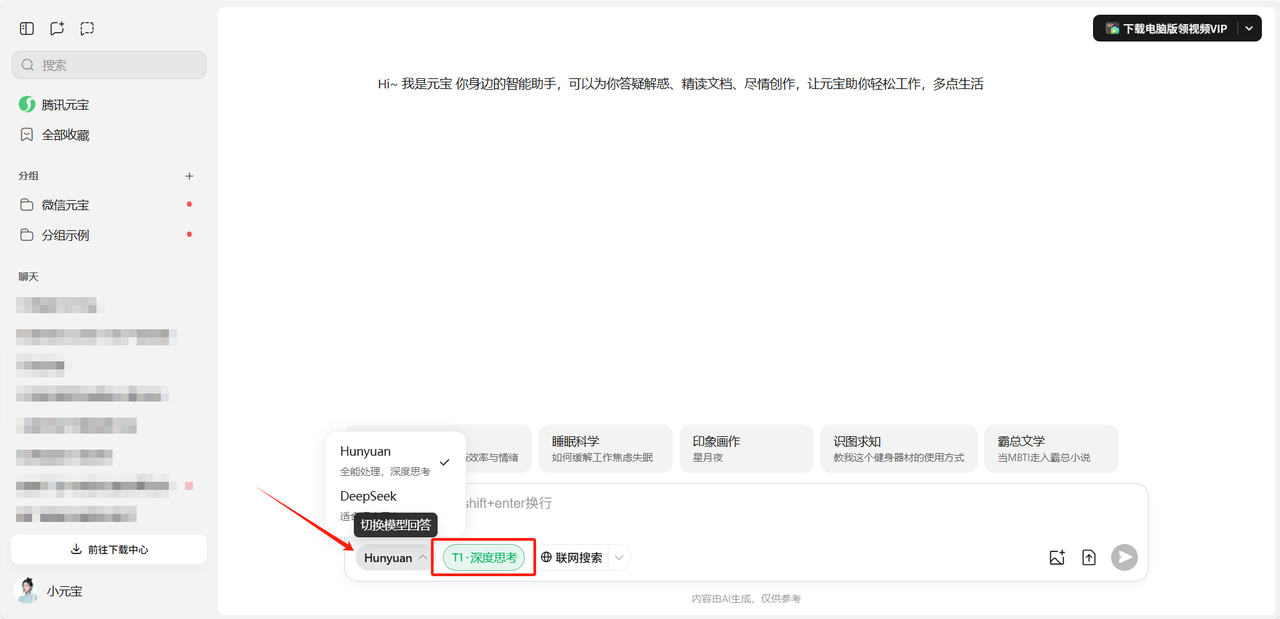Click the icon on the 下载电脑版领视频VIP button
This screenshot has height=619, width=1280.
[x=1112, y=29]
